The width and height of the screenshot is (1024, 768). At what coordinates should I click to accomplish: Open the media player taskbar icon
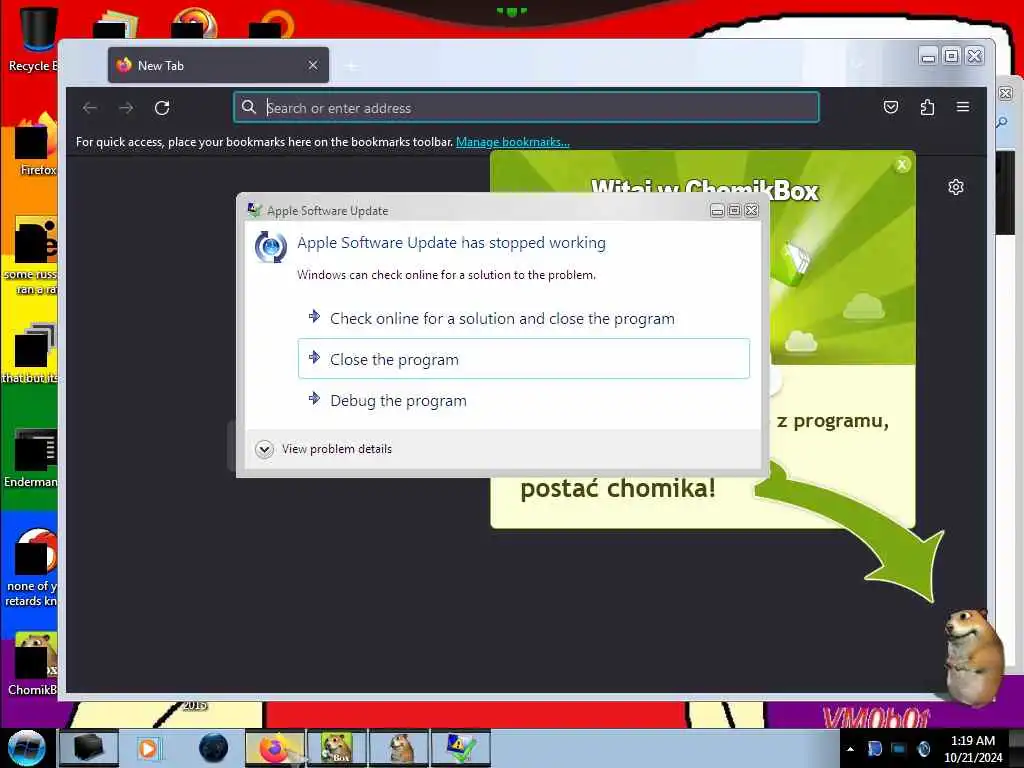point(148,748)
